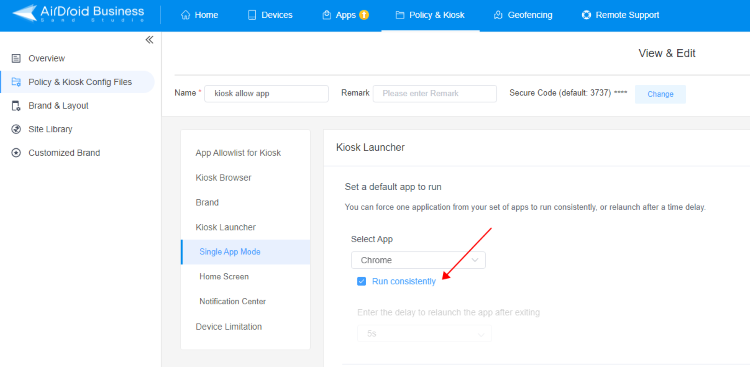Click the Devices tablet icon
750x367 pixels.
point(252,15)
